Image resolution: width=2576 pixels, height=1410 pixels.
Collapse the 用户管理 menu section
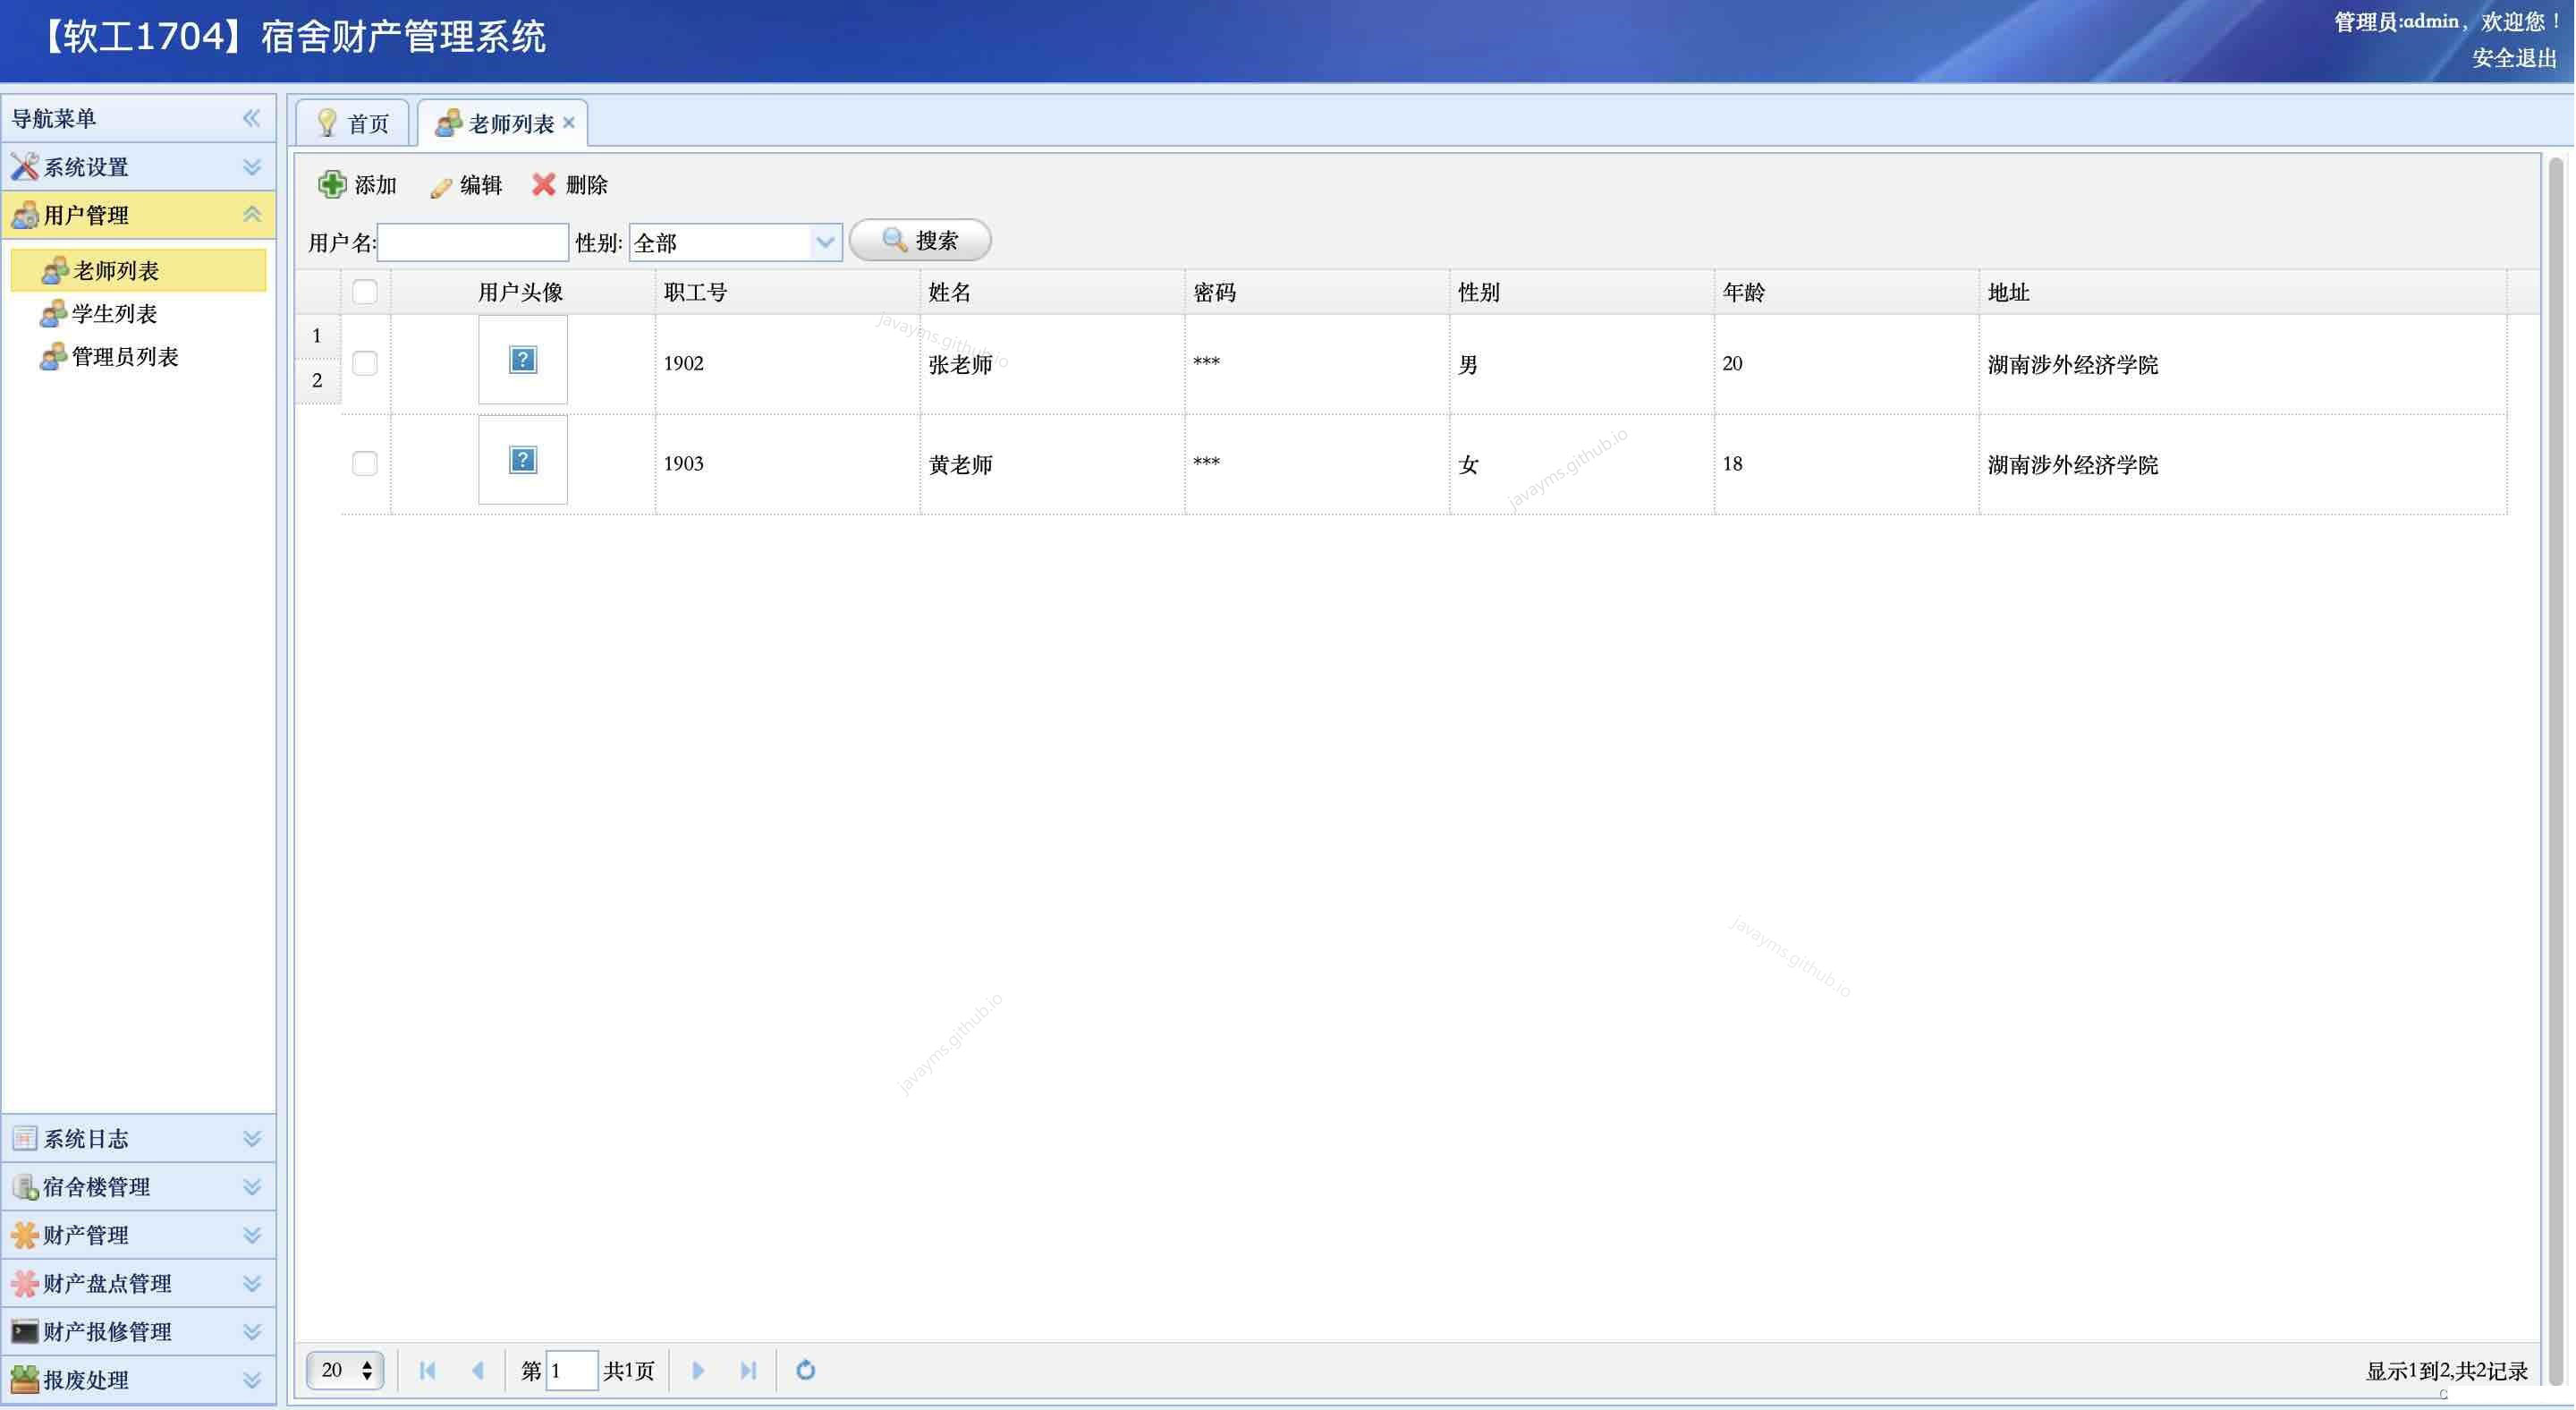pos(252,214)
